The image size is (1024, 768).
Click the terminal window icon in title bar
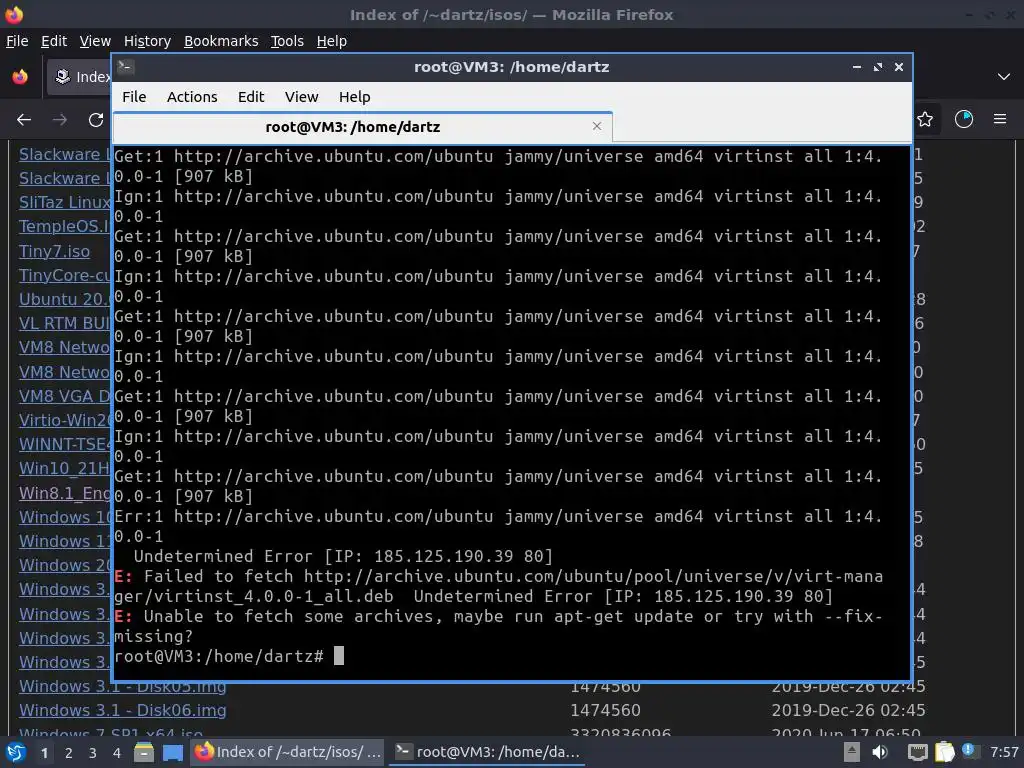(x=125, y=67)
